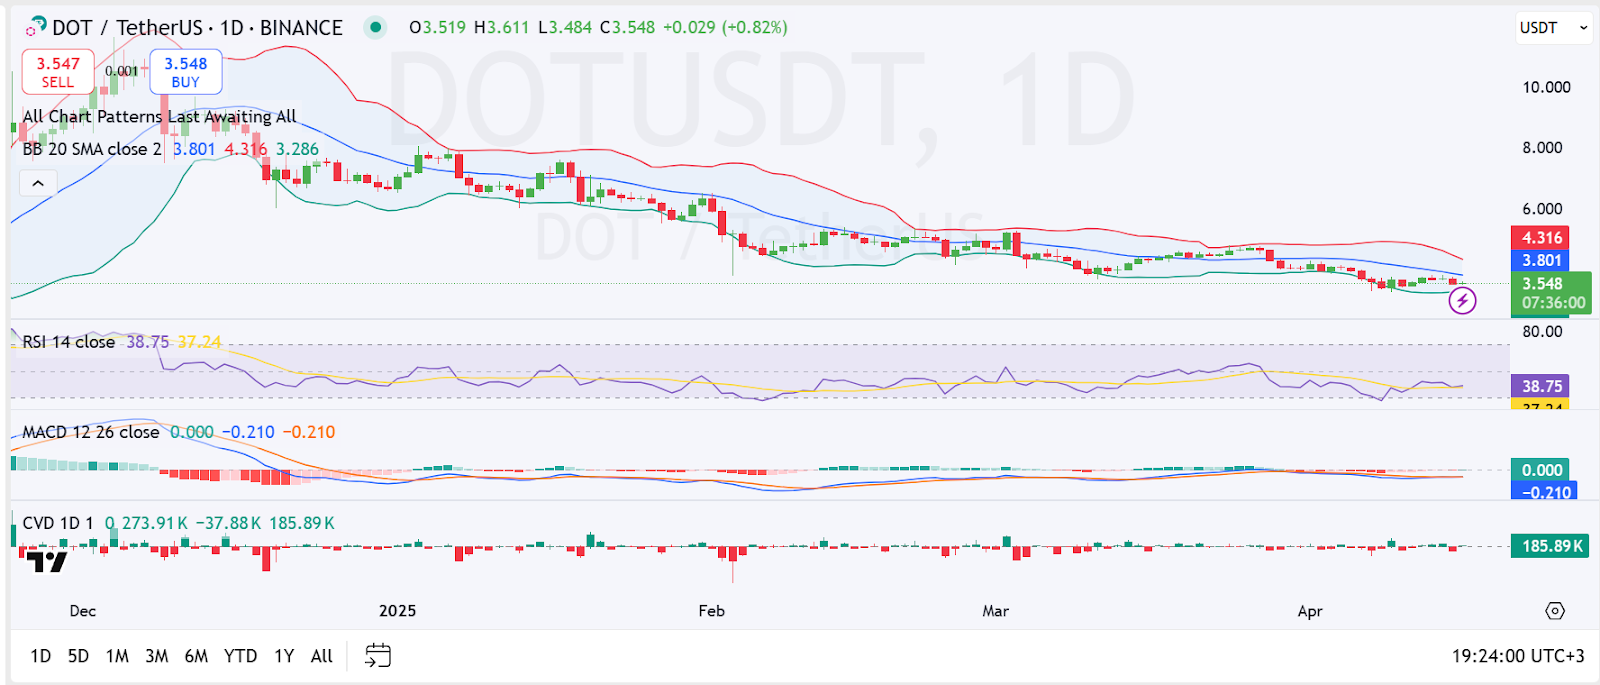Viewport: 1600px width, 685px height.
Task: Click the green 3.548 countdown price label
Action: click(1552, 293)
